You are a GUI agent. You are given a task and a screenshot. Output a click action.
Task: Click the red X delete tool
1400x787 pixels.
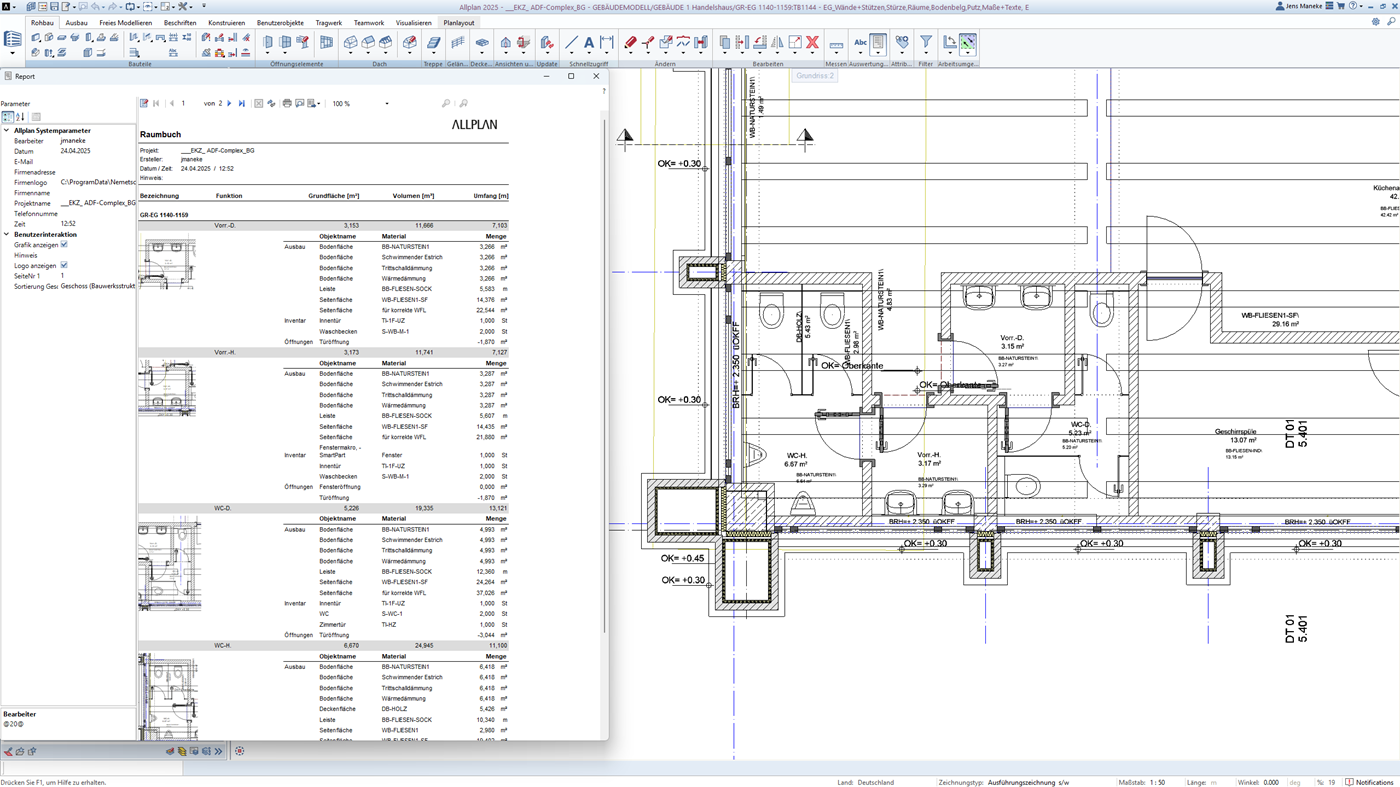click(812, 43)
